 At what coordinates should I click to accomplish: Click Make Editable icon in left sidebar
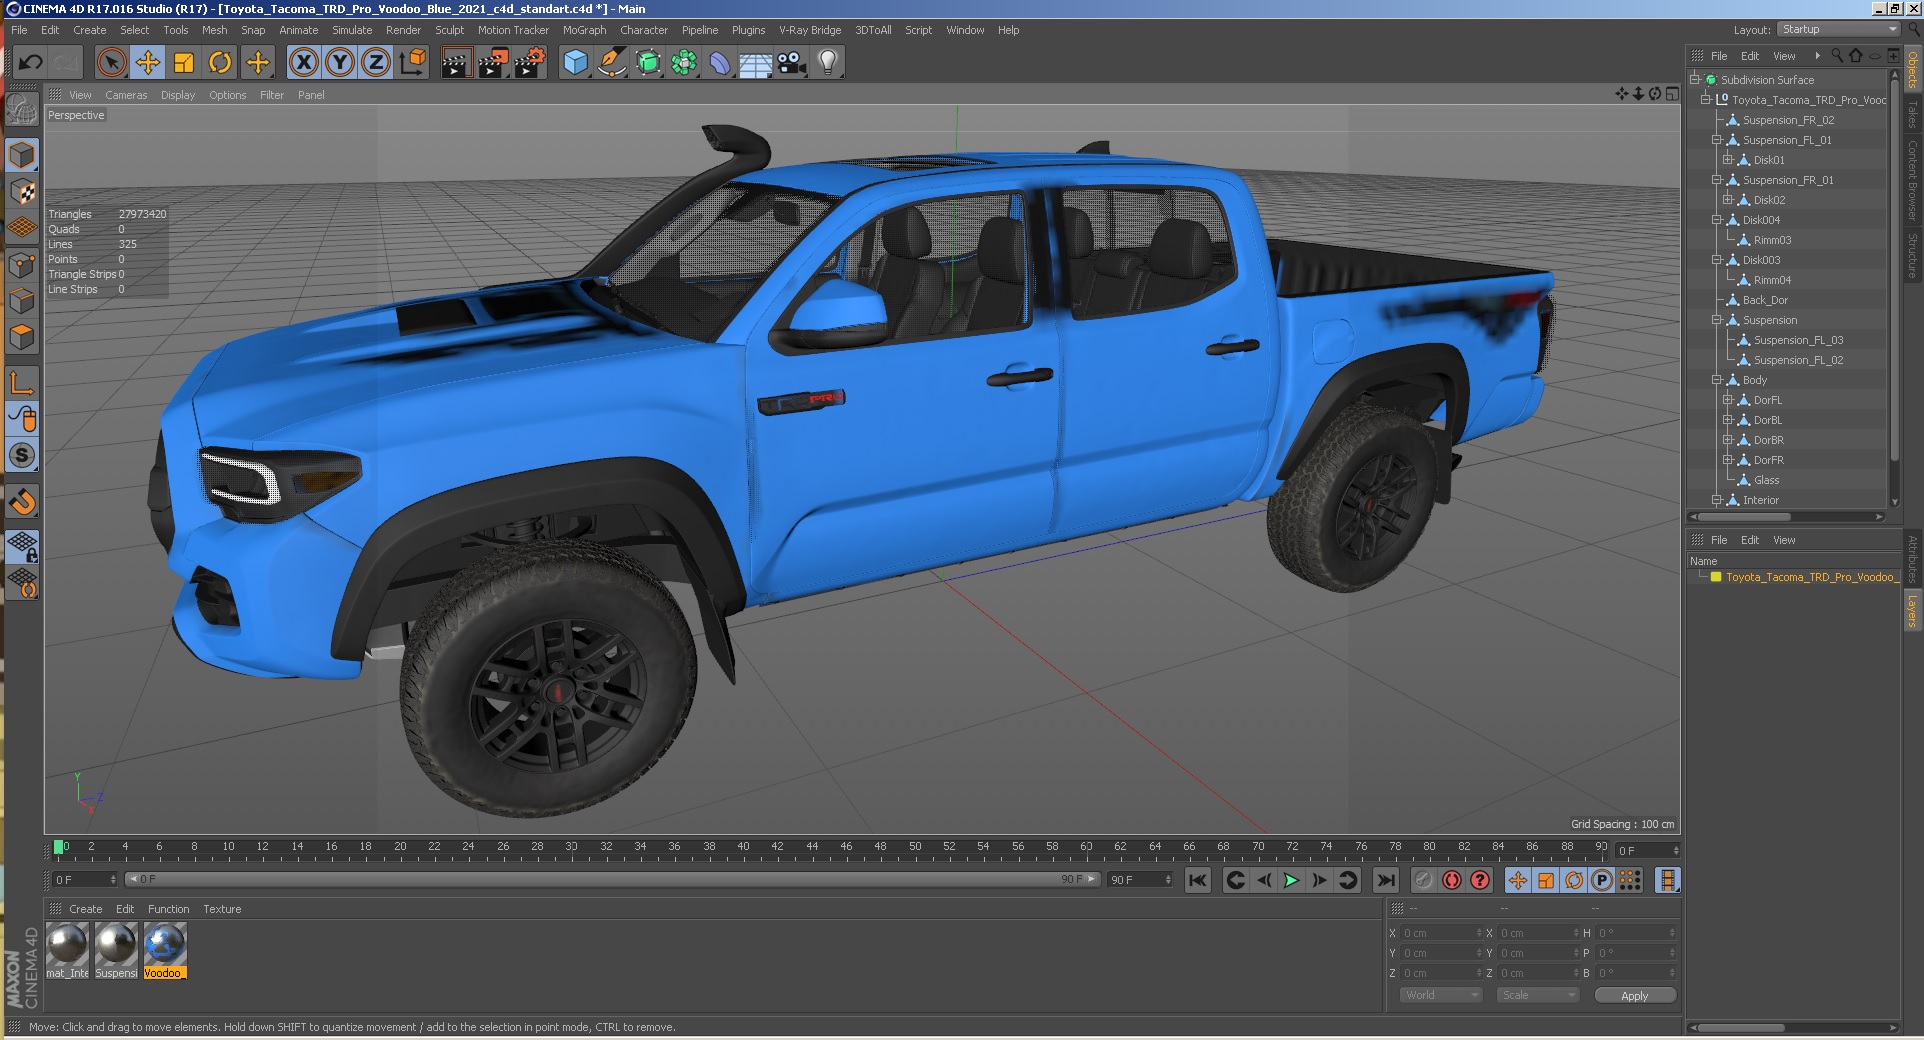click(22, 108)
